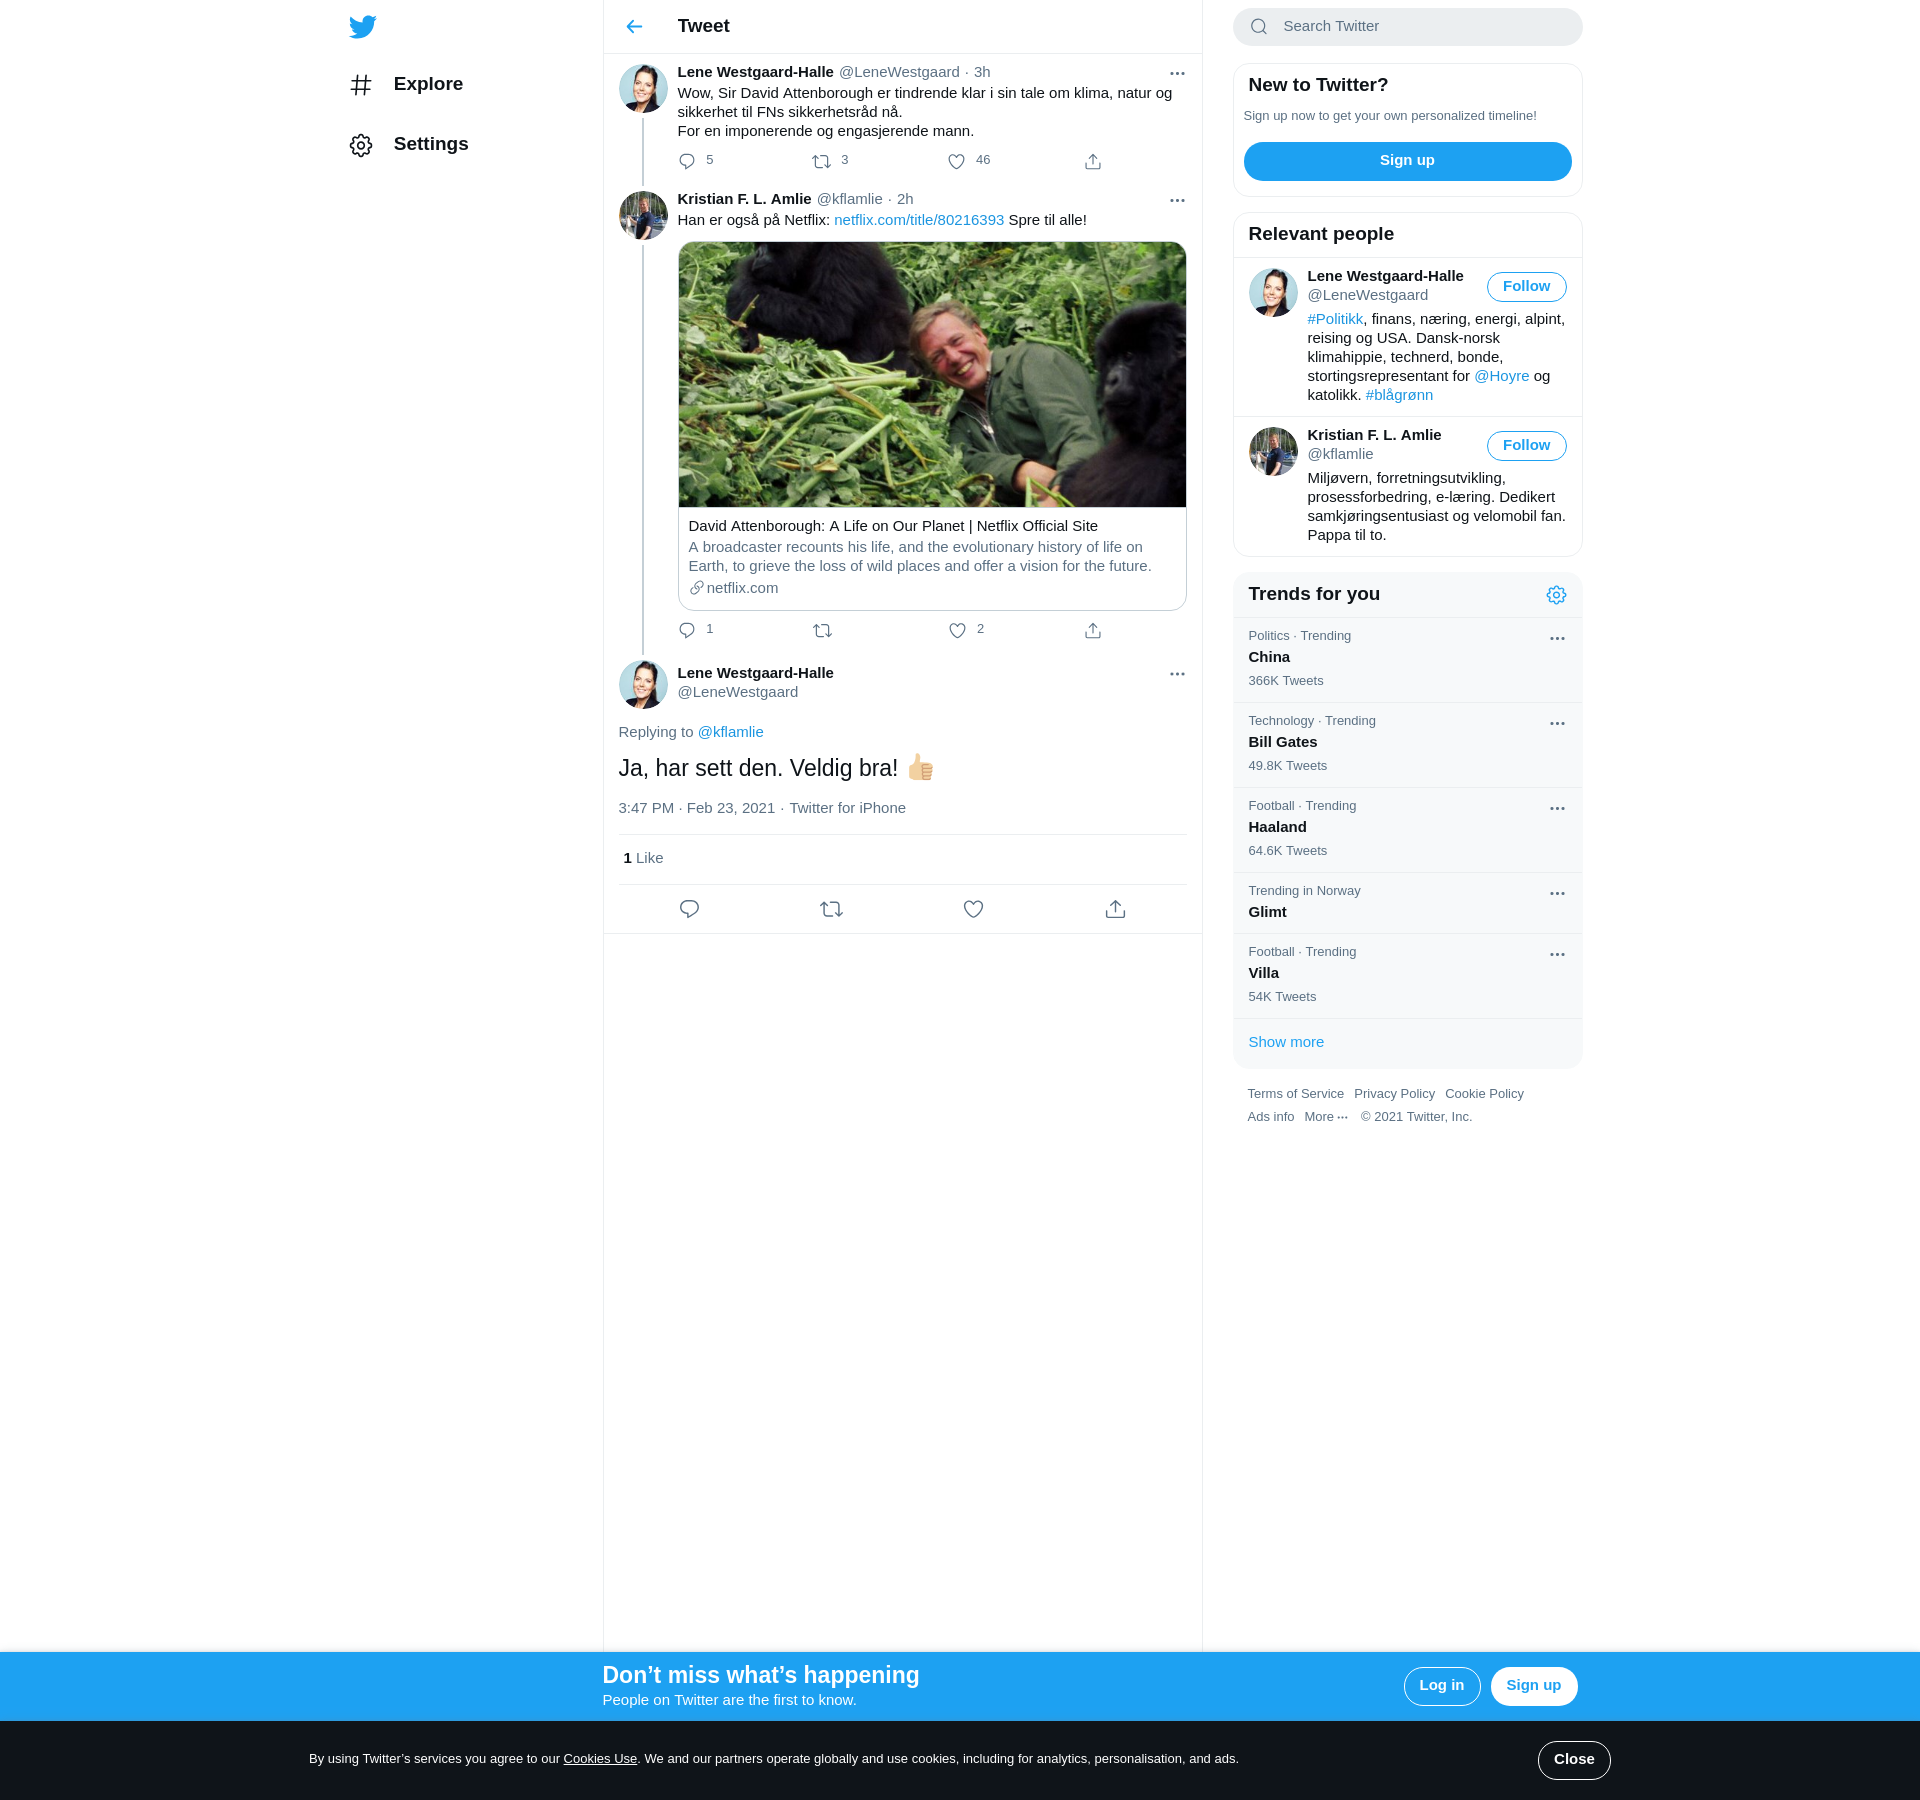The height and width of the screenshot is (1800, 1920).
Task: Click Sign up in New to Twitter panel
Action: click(x=1407, y=161)
